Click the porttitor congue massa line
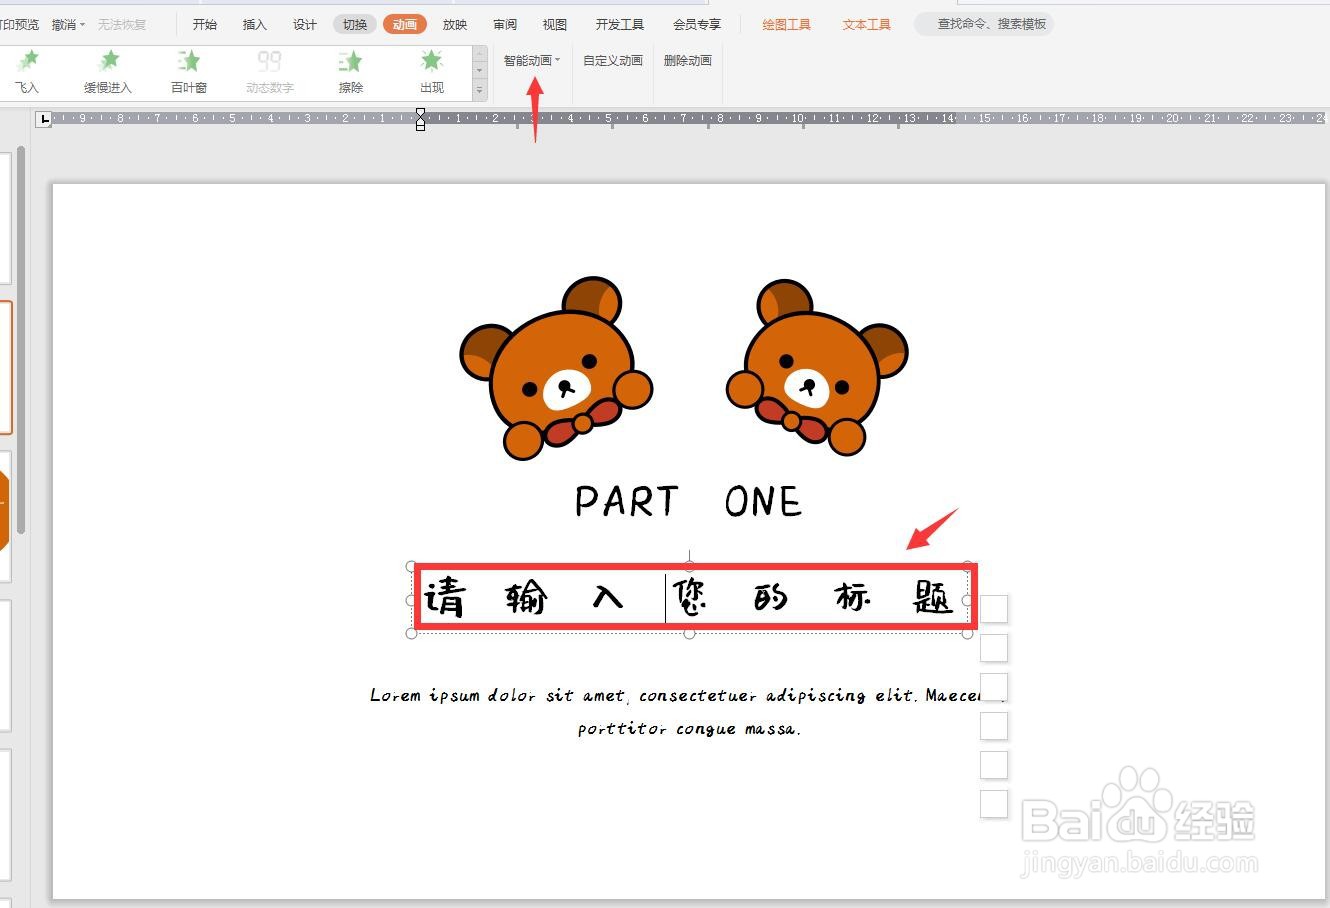Viewport: 1330px width, 908px height. click(x=689, y=729)
